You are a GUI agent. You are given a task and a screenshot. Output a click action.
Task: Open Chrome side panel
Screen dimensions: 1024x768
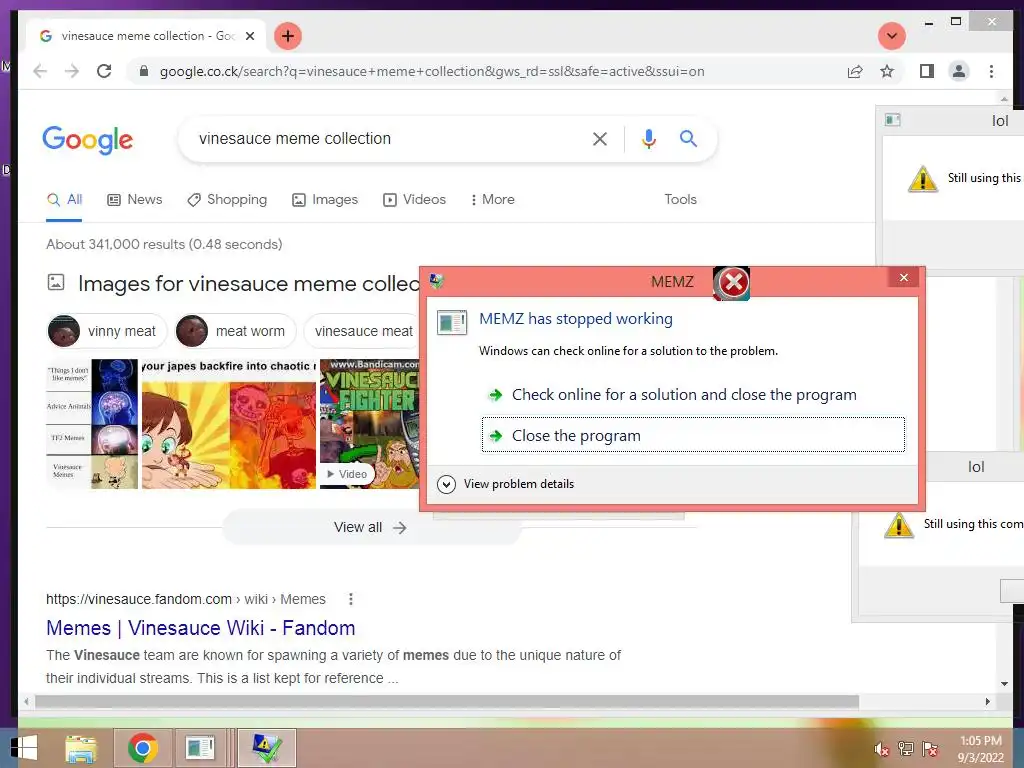coord(927,71)
